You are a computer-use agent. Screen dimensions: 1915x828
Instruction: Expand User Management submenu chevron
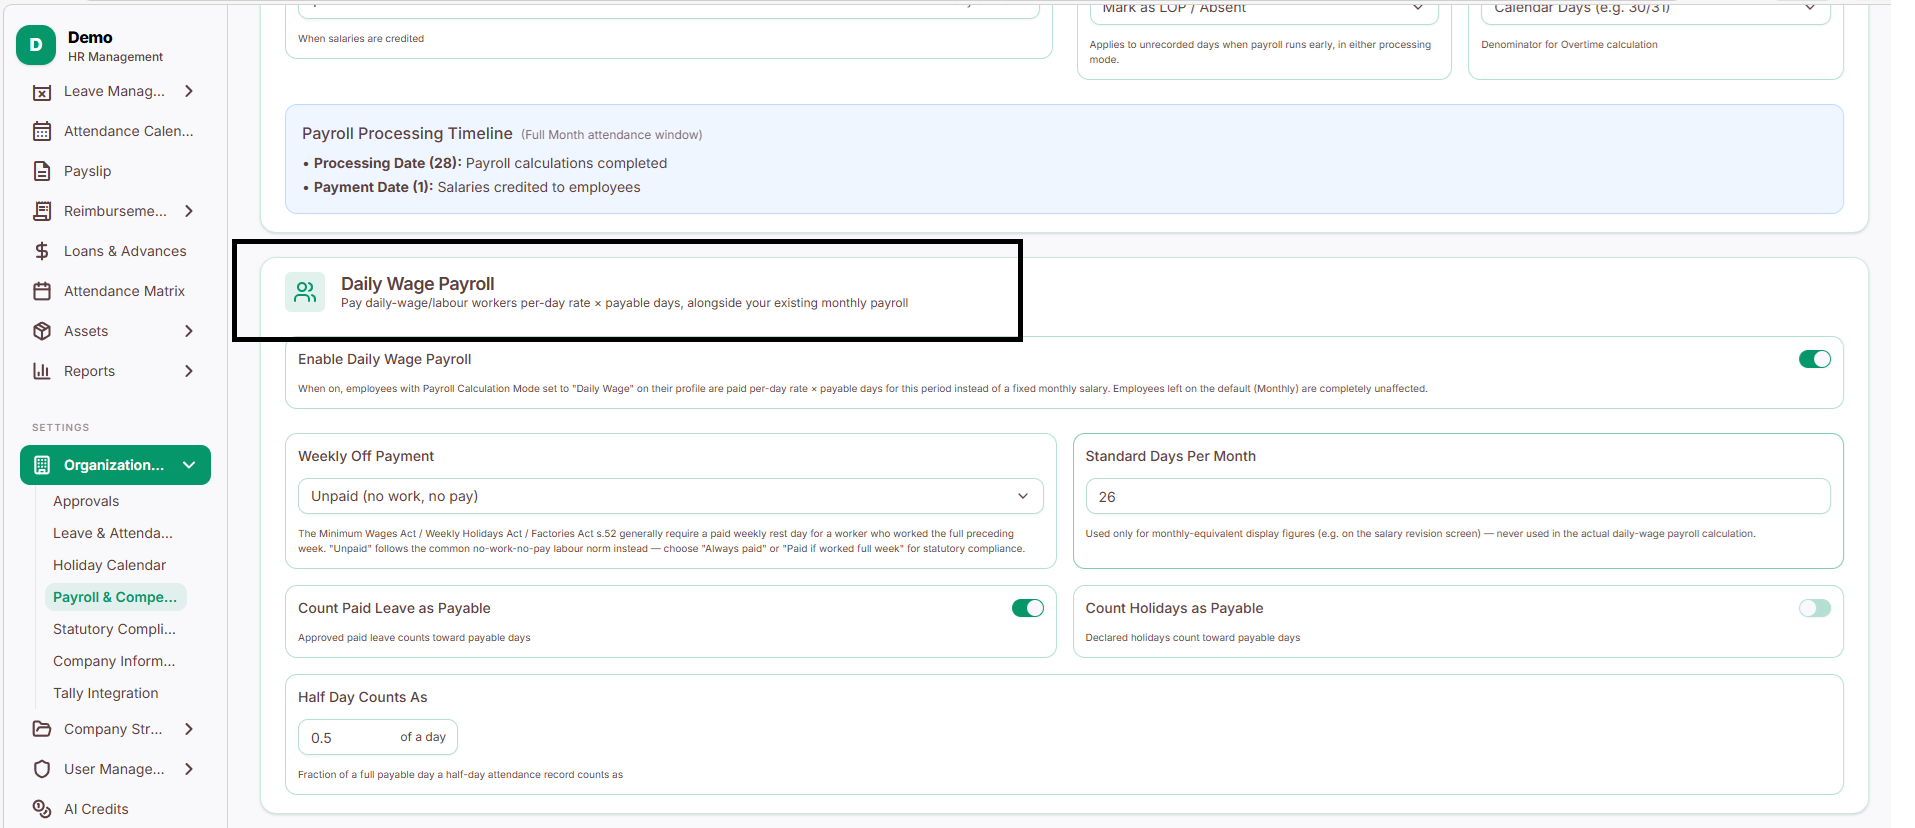pyautogui.click(x=189, y=769)
